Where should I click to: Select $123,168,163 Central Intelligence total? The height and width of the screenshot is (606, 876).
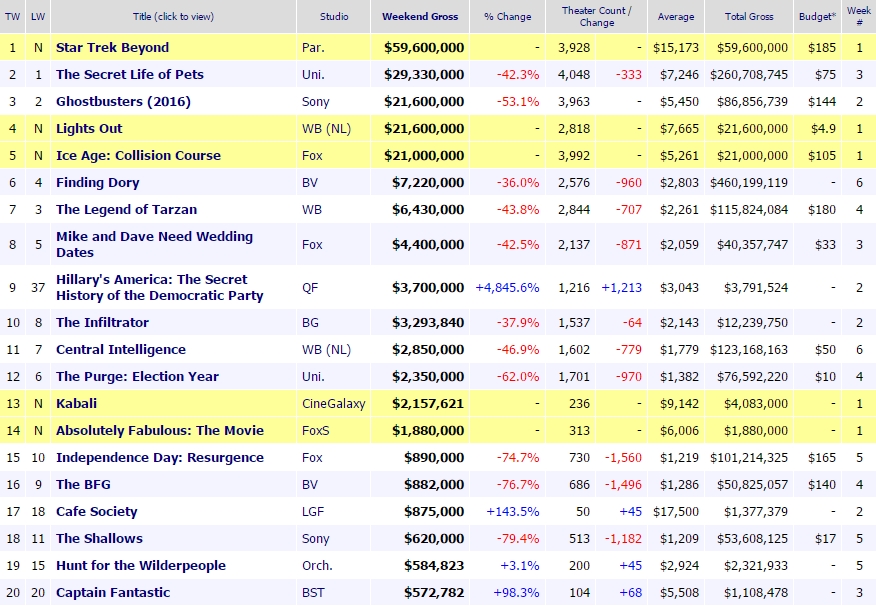pyautogui.click(x=749, y=350)
